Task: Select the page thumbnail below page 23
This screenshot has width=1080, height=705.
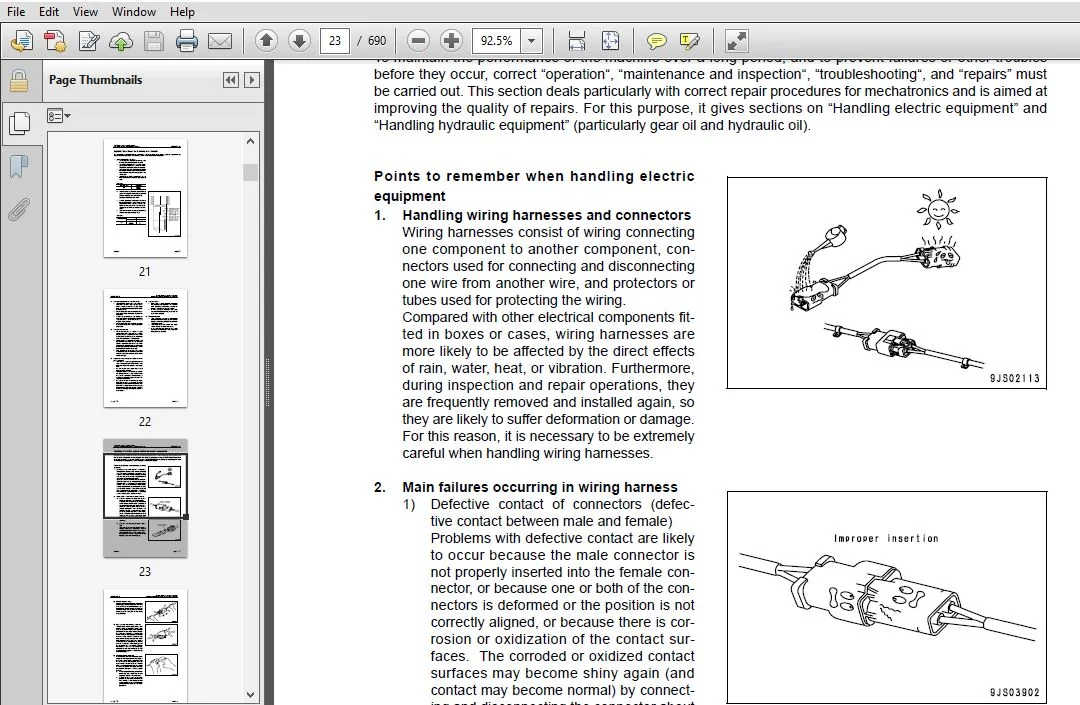Action: (x=145, y=646)
